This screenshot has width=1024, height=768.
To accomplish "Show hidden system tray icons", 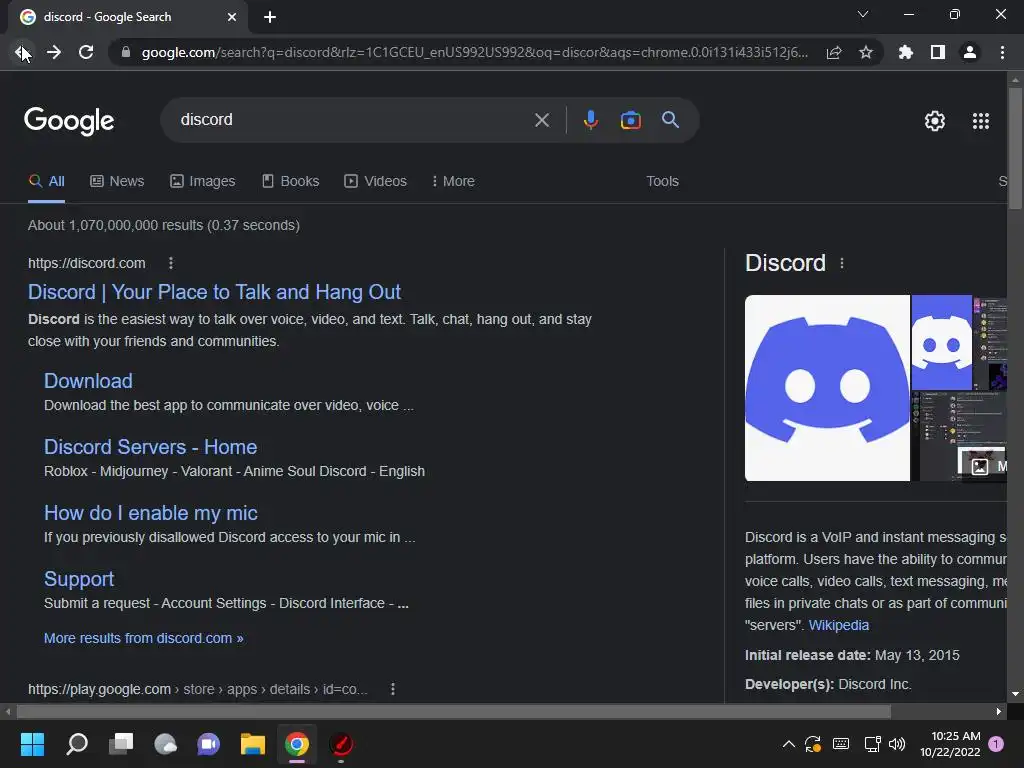I will tap(789, 744).
